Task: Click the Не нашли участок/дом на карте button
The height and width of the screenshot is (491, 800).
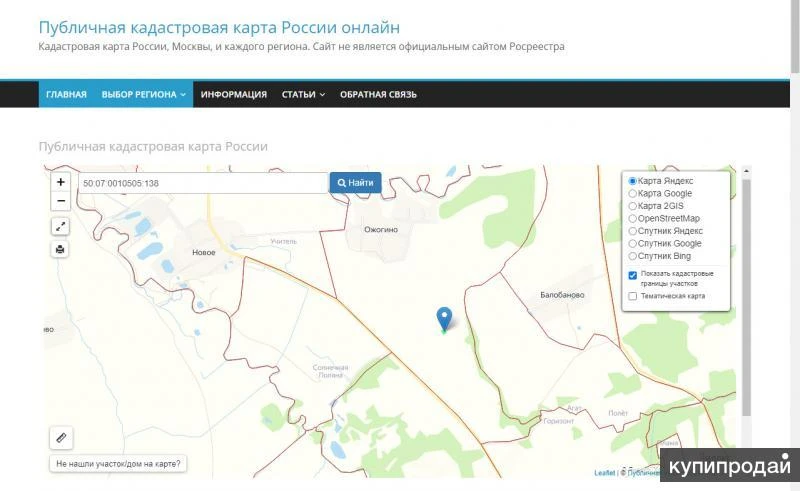Action: 120,464
